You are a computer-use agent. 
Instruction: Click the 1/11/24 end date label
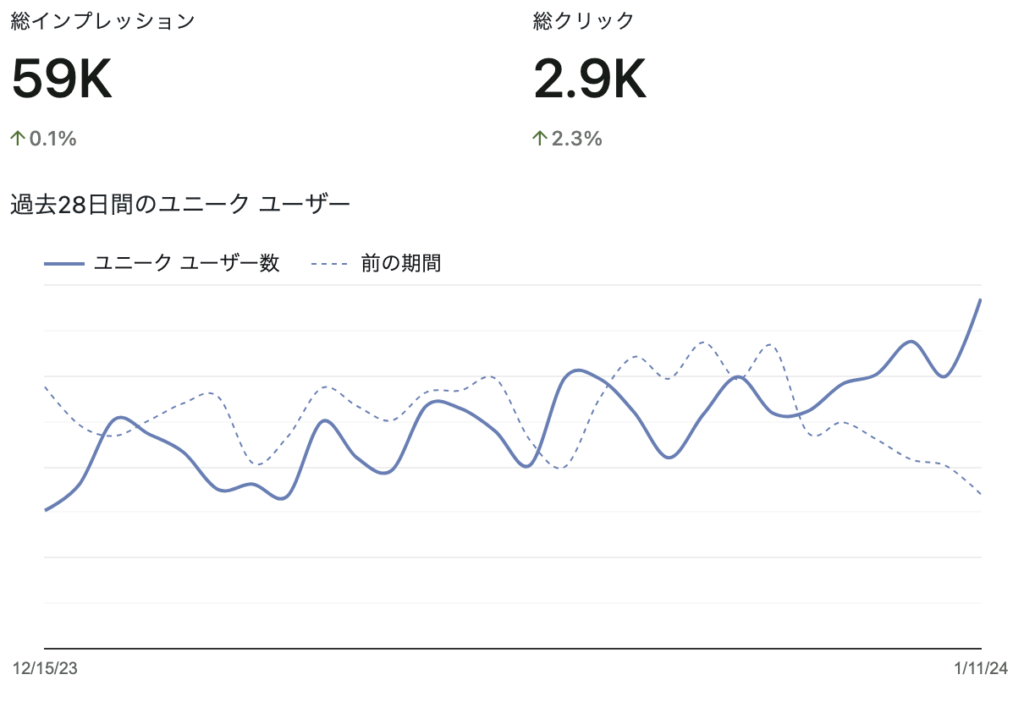click(980, 669)
